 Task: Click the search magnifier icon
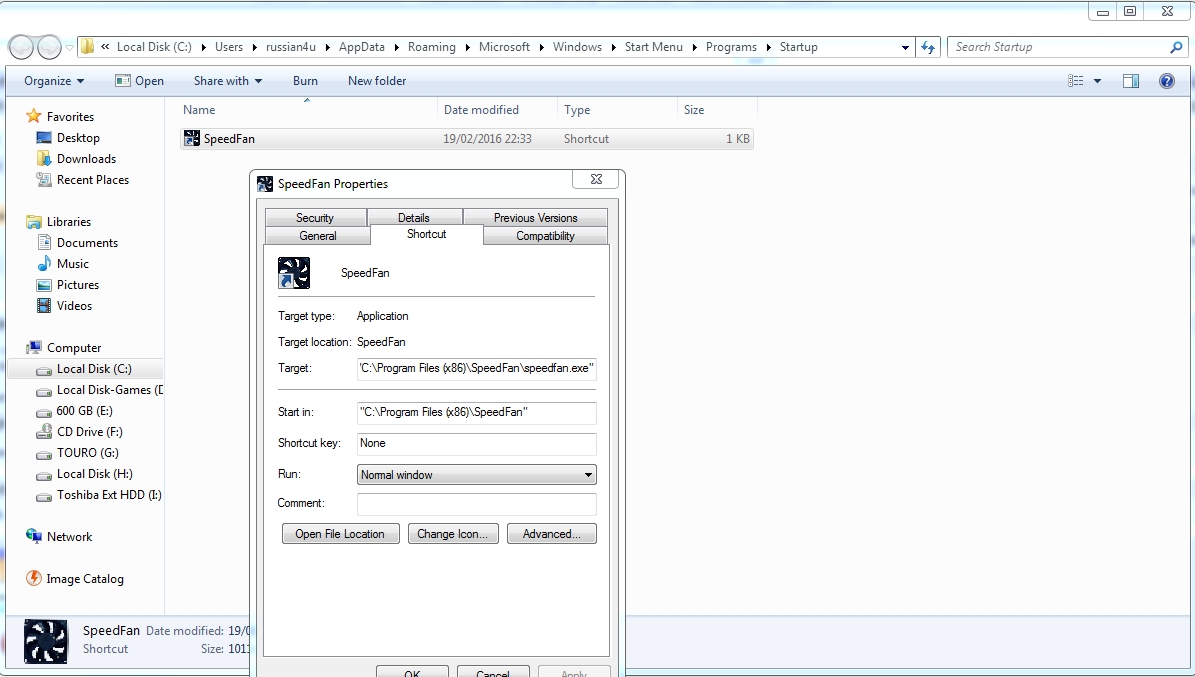pyautogui.click(x=1176, y=47)
